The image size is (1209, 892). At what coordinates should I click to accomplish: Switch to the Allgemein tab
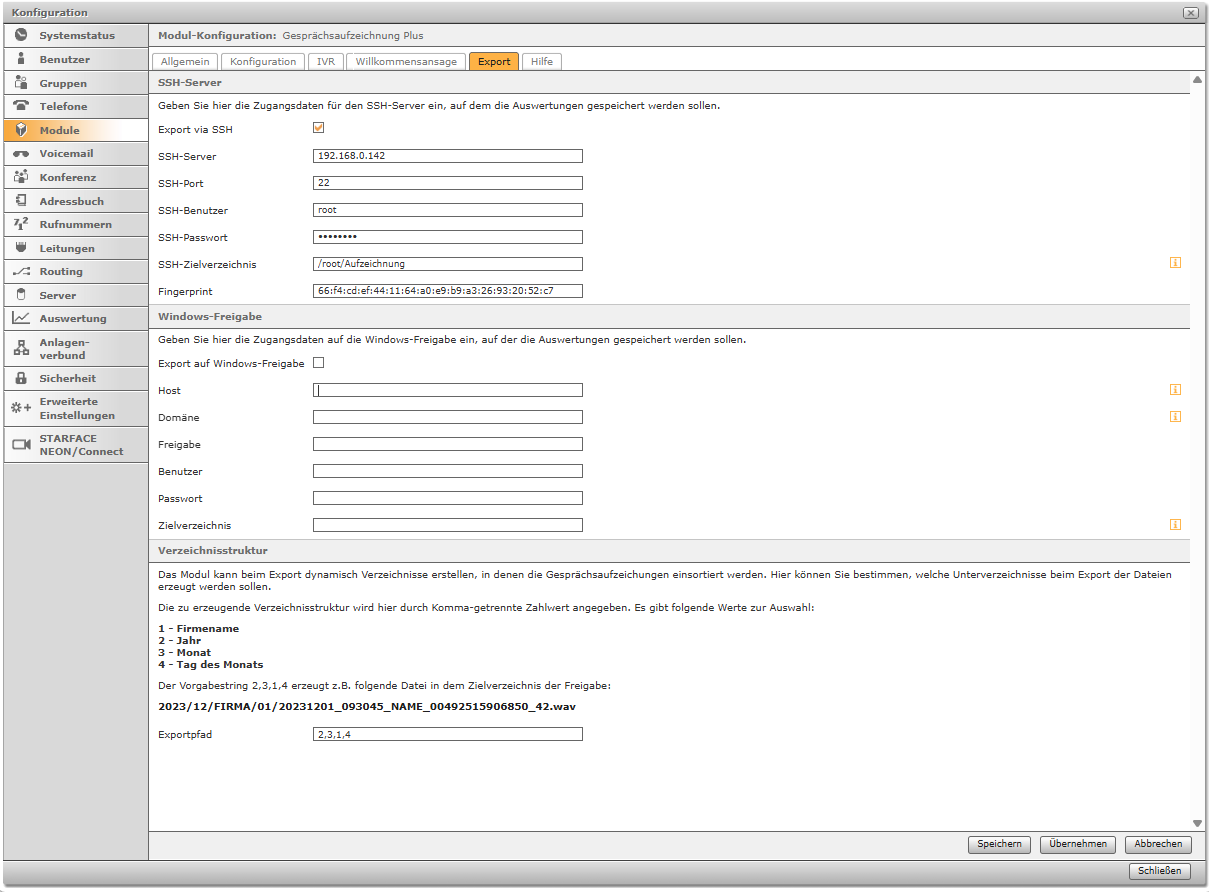[185, 61]
